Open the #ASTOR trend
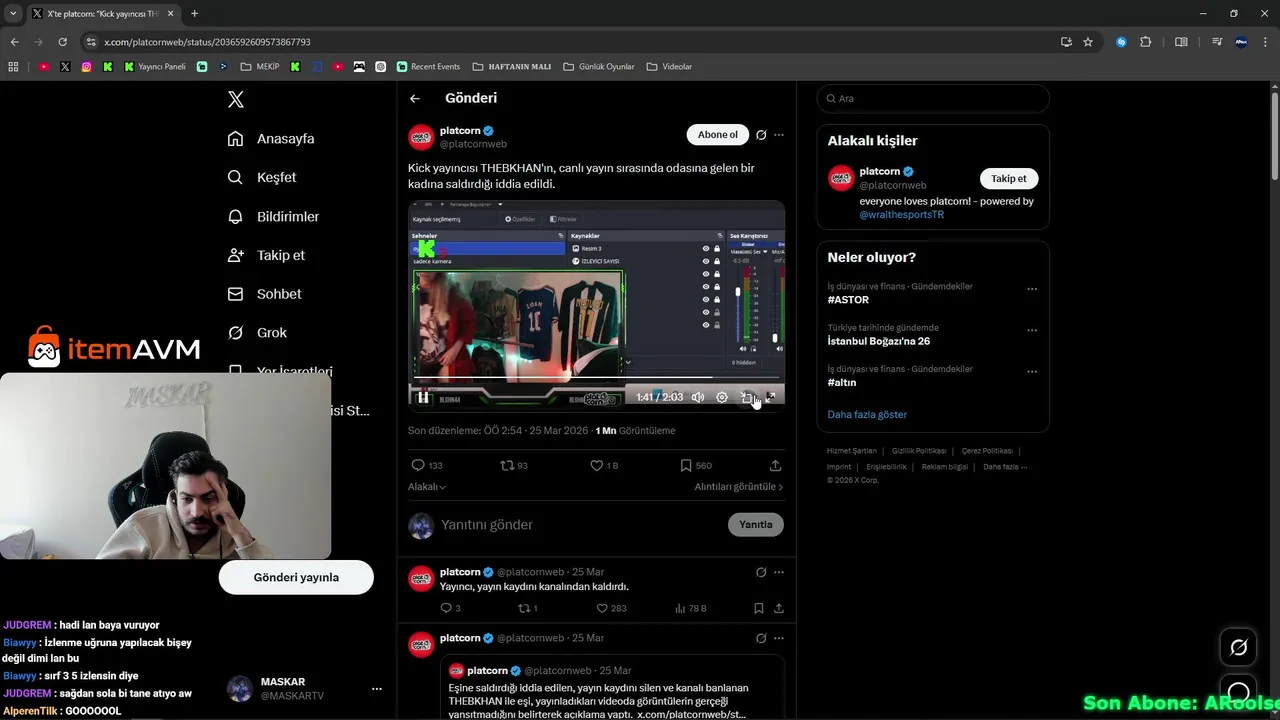This screenshot has height=720, width=1280. pos(848,300)
